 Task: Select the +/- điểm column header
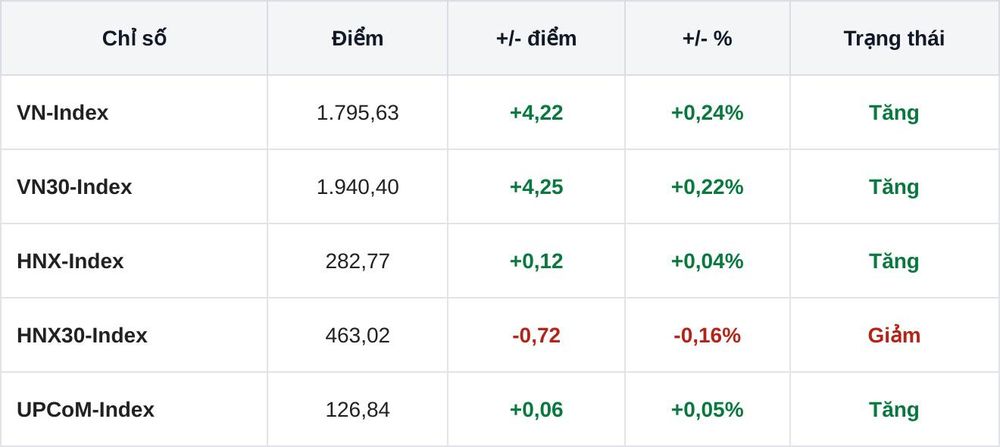coord(536,38)
